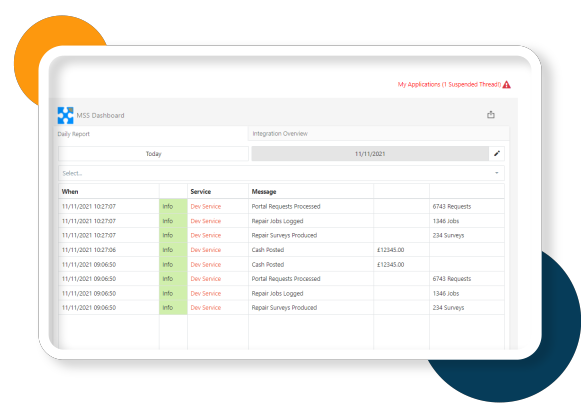
Task: Expand the Select dropdown arrow
Action: pyautogui.click(x=497, y=173)
